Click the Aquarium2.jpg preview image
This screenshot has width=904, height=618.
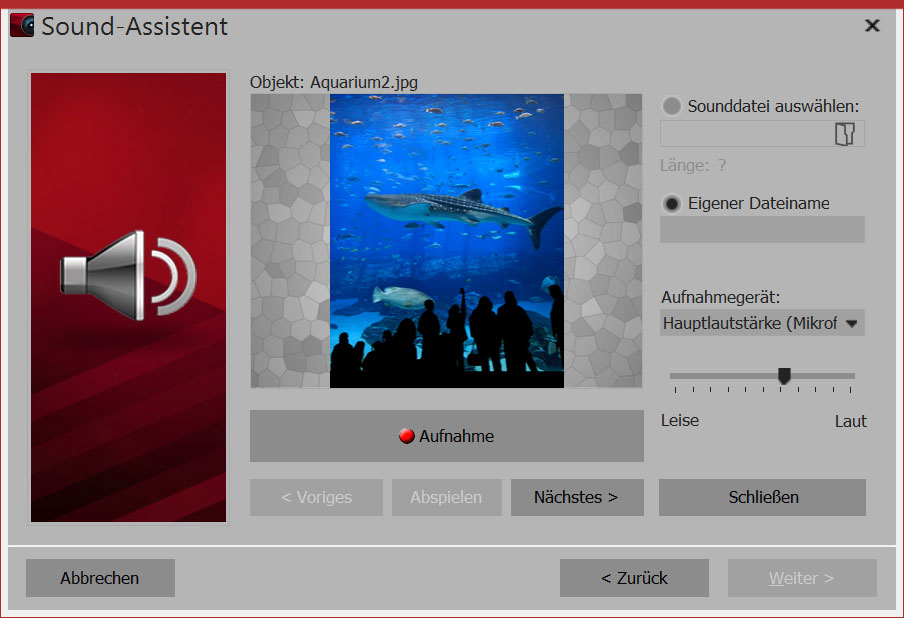click(446, 241)
